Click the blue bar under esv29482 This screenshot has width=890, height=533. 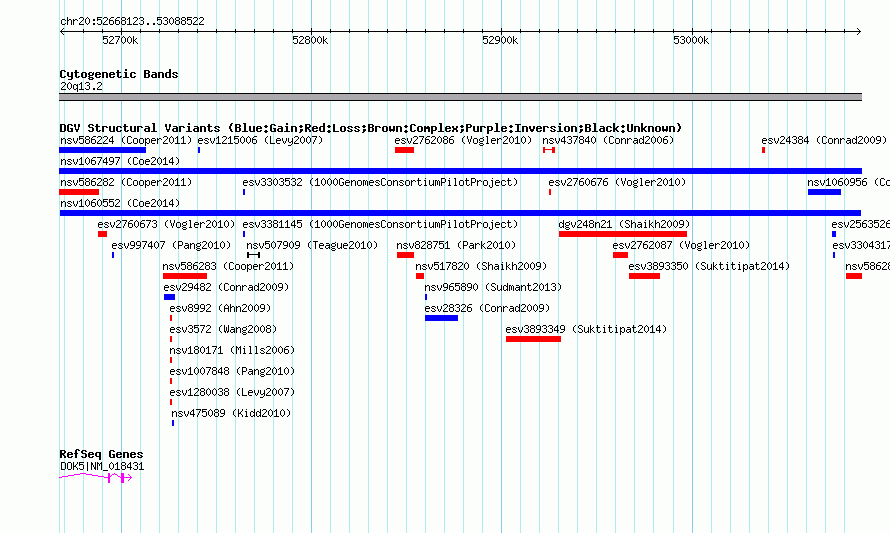pyautogui.click(x=169, y=297)
